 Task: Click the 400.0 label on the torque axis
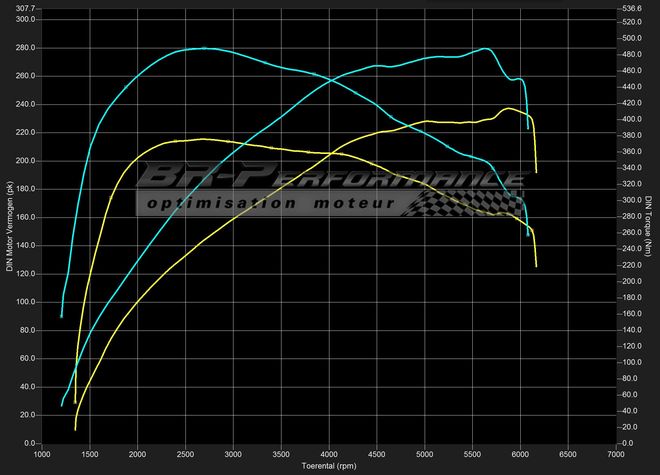[630, 119]
